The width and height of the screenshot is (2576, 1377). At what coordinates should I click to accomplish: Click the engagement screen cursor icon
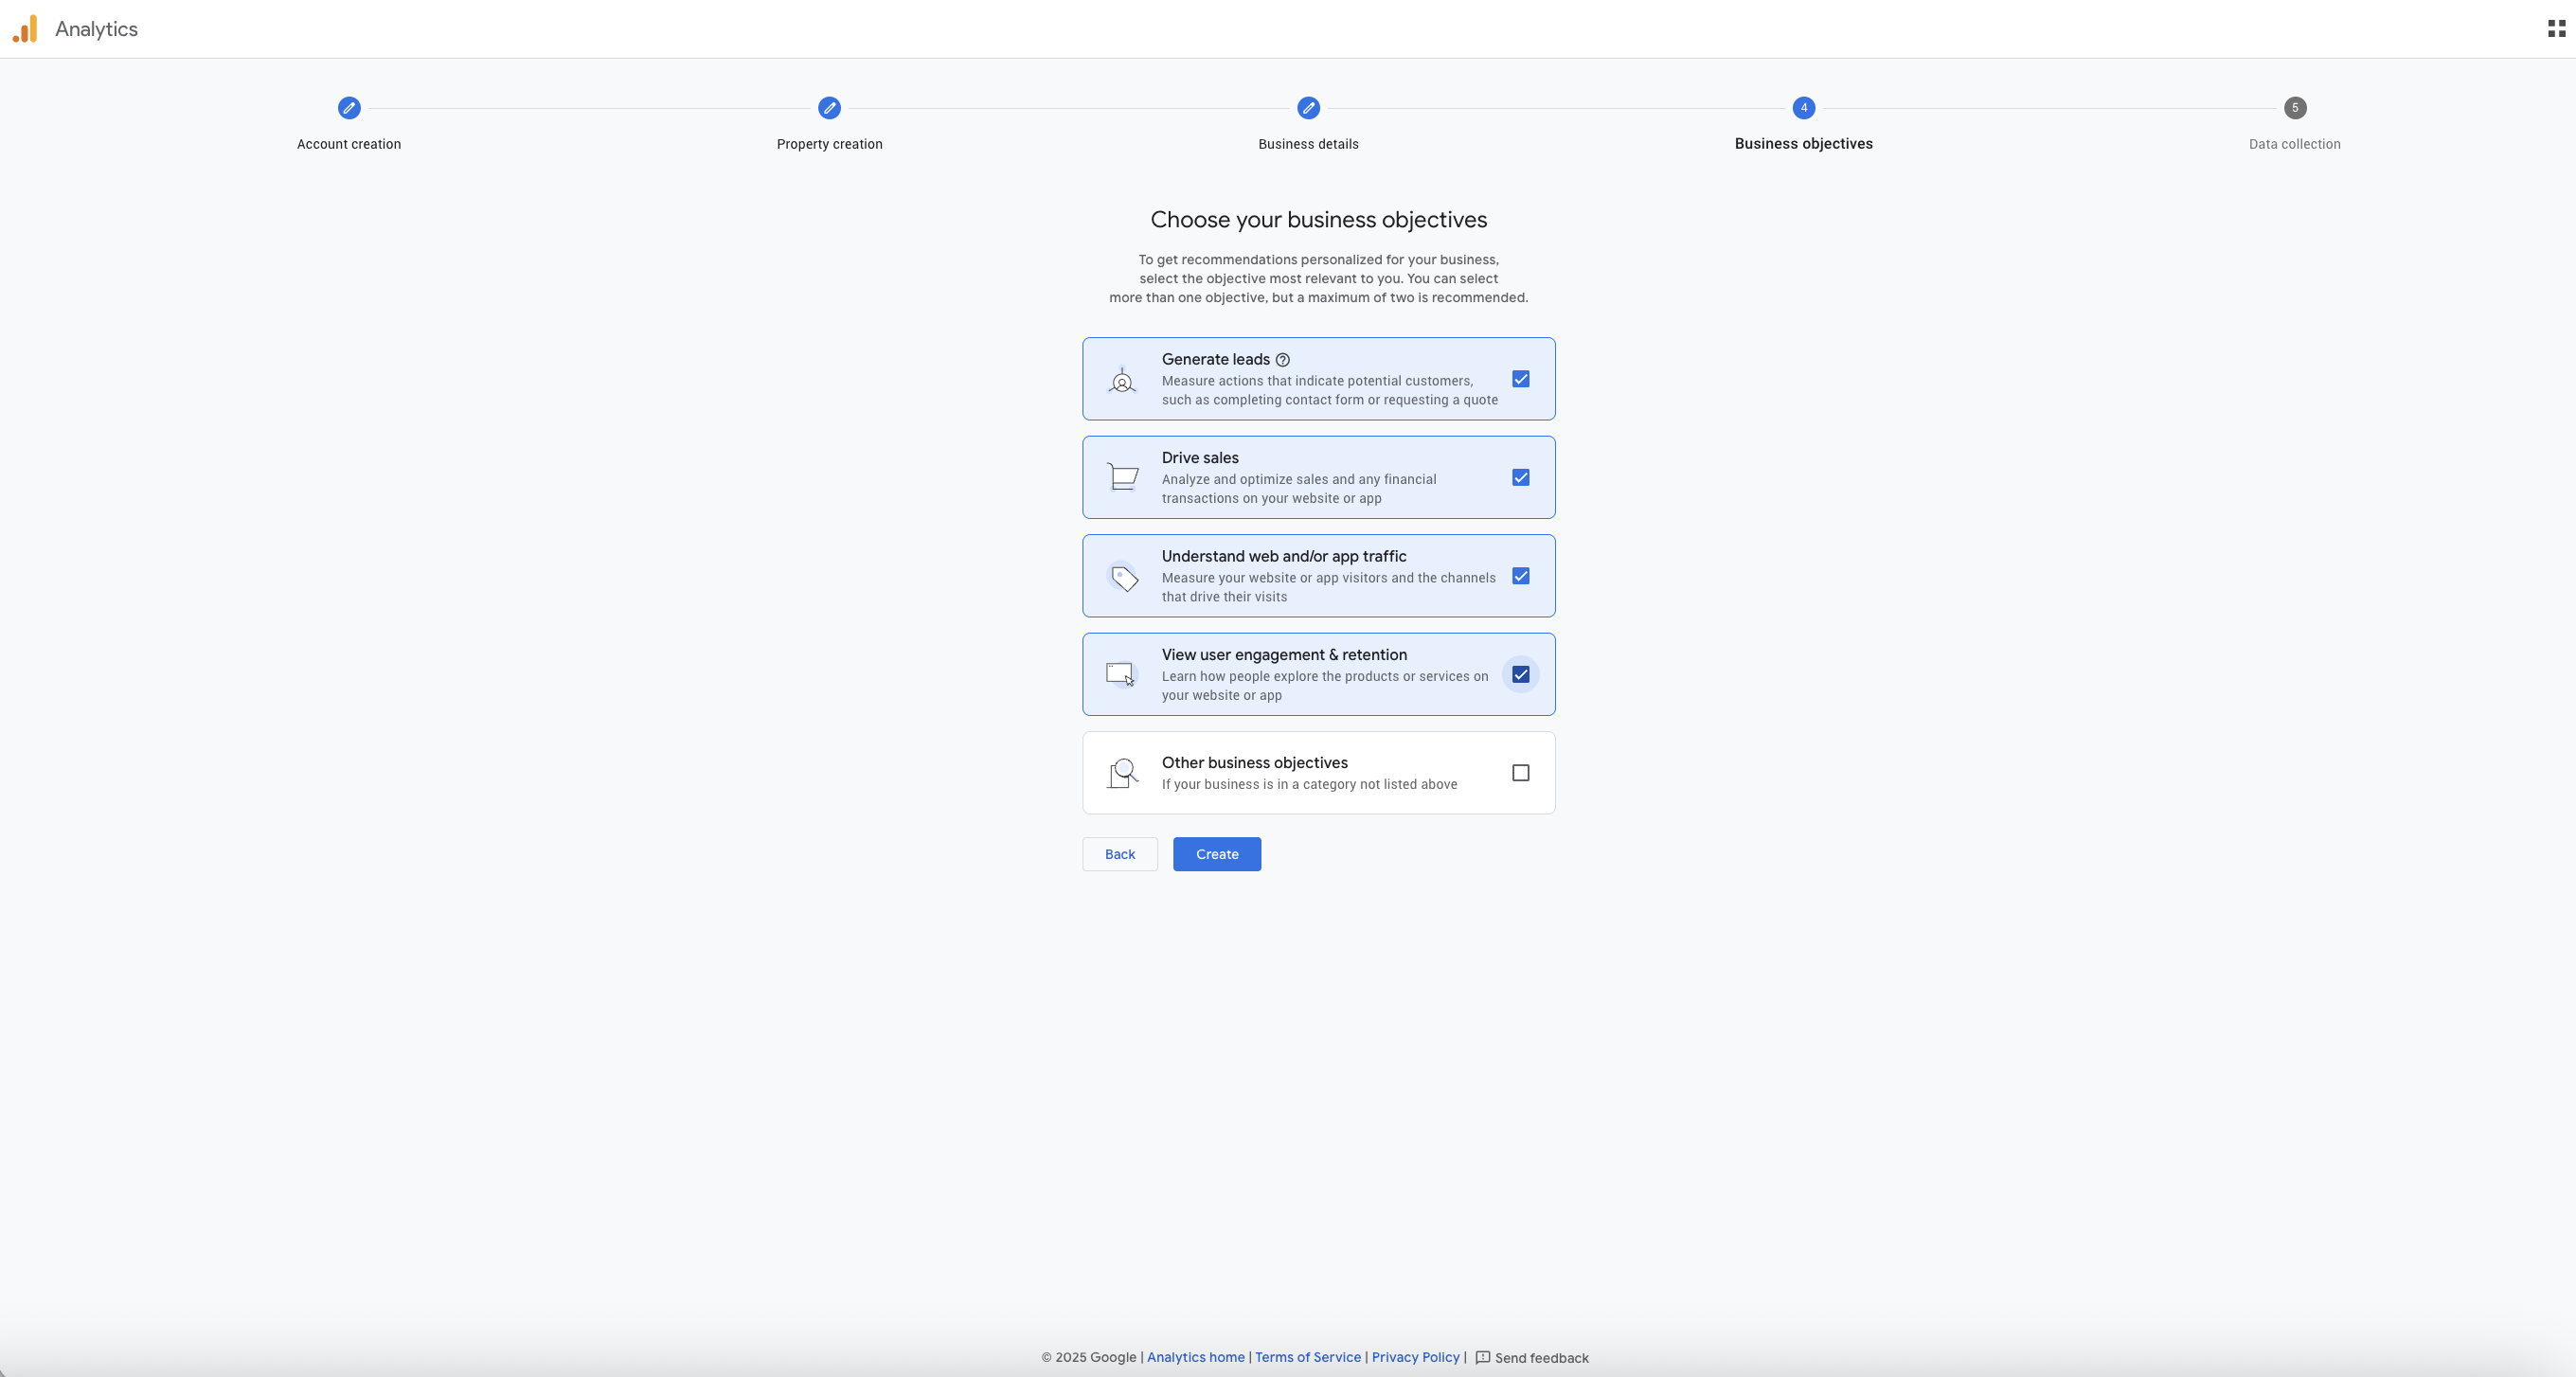tap(1121, 675)
